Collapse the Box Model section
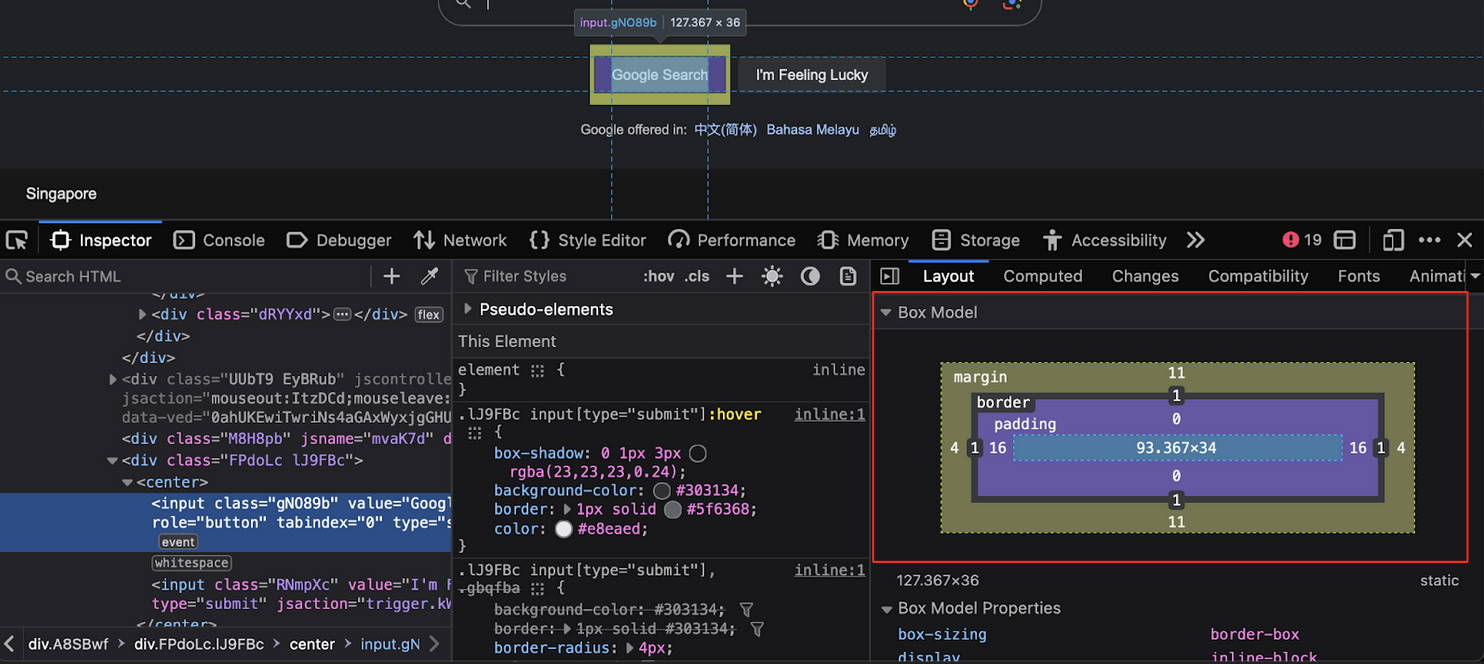 point(885,312)
